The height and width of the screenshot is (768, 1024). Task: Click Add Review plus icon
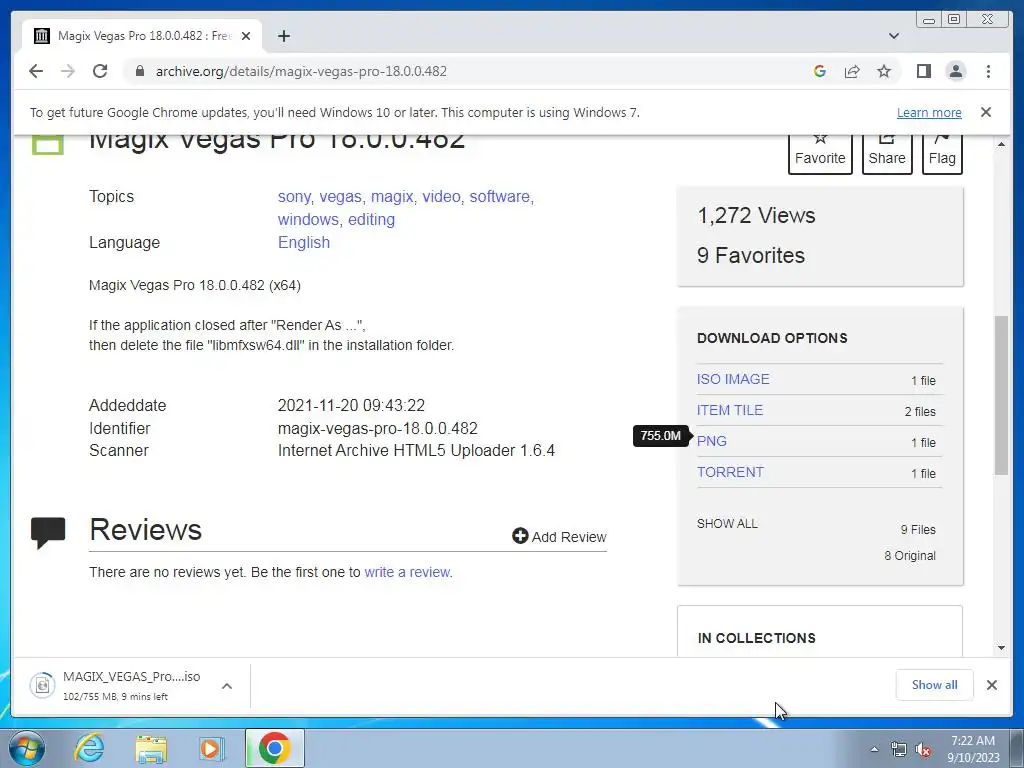point(520,536)
